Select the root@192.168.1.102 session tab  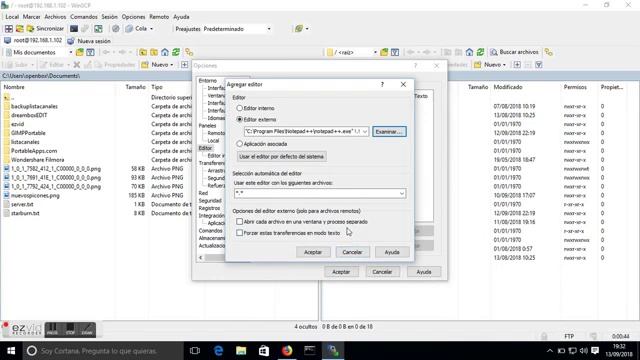click(x=33, y=40)
